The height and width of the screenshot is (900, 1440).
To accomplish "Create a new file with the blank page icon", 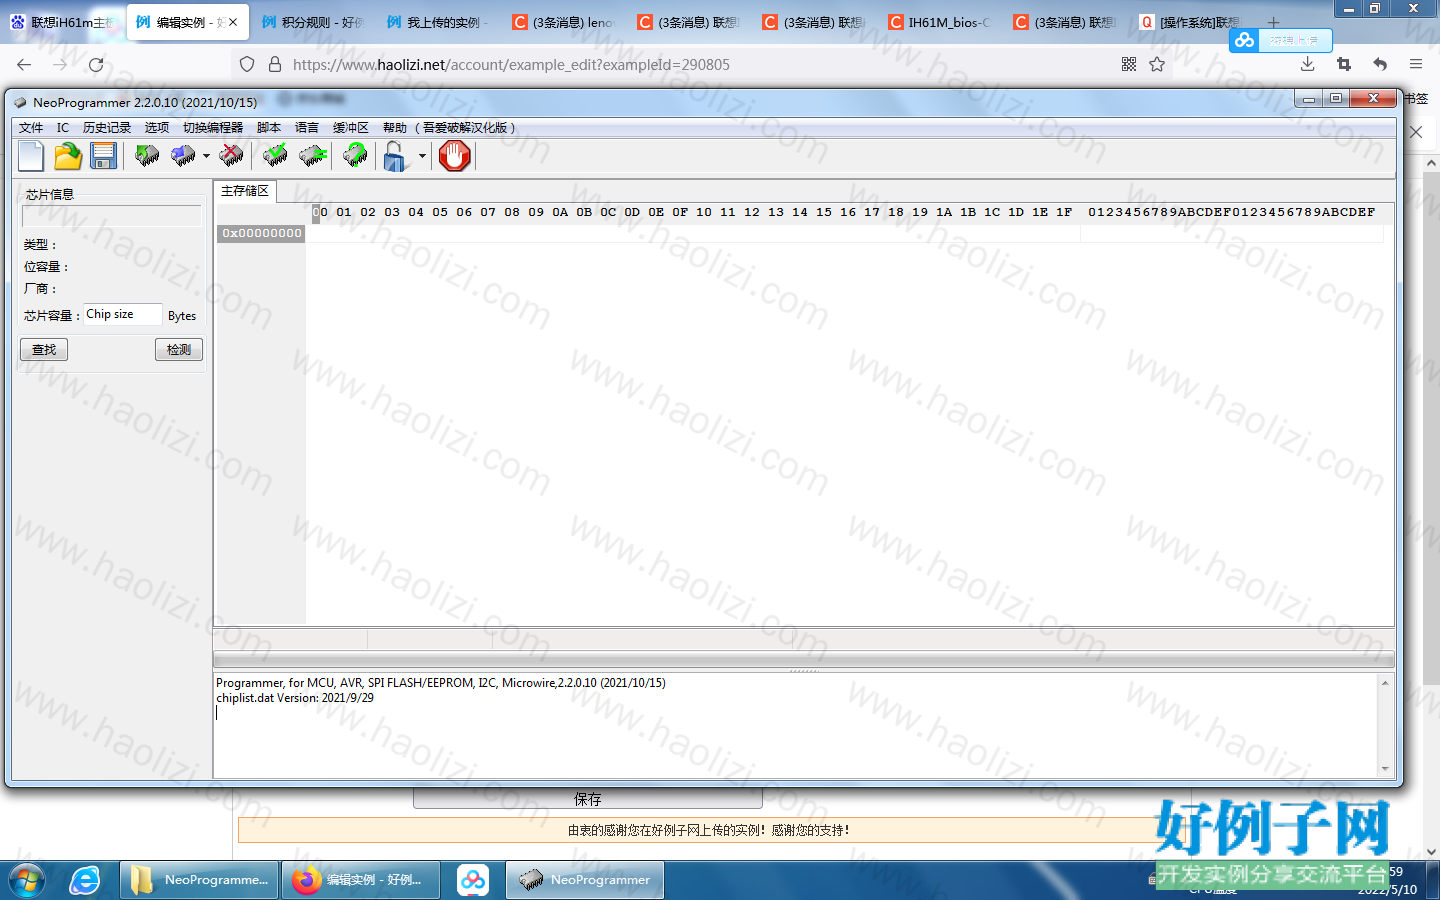I will [x=31, y=156].
